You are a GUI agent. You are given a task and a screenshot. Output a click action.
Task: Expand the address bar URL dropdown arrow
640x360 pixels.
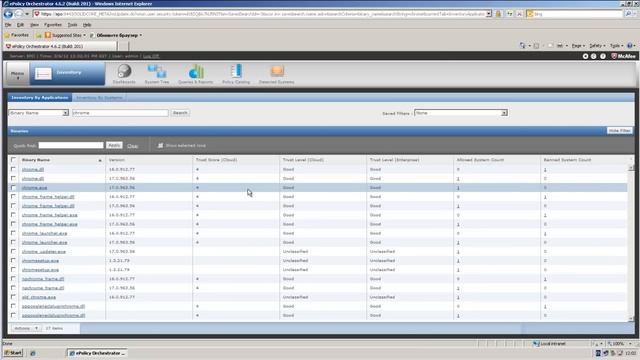pyautogui.click(x=489, y=14)
